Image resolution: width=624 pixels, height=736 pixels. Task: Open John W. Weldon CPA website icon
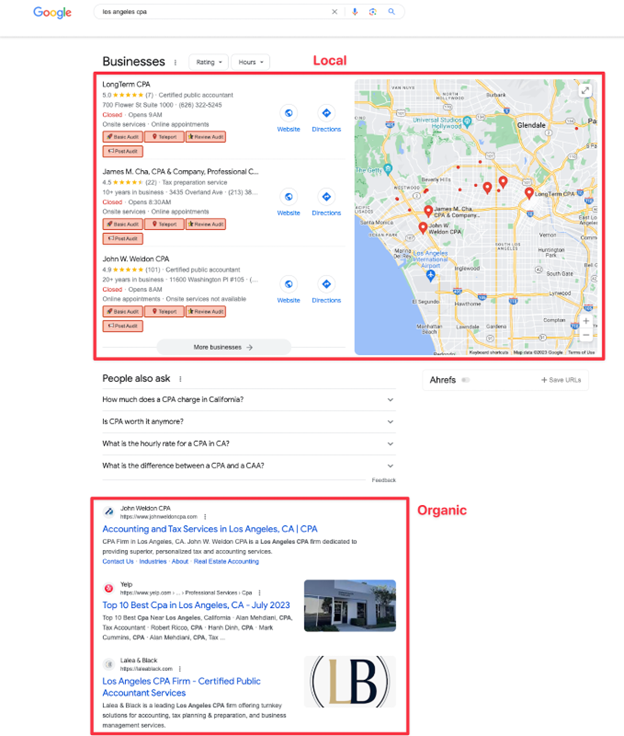coord(289,284)
